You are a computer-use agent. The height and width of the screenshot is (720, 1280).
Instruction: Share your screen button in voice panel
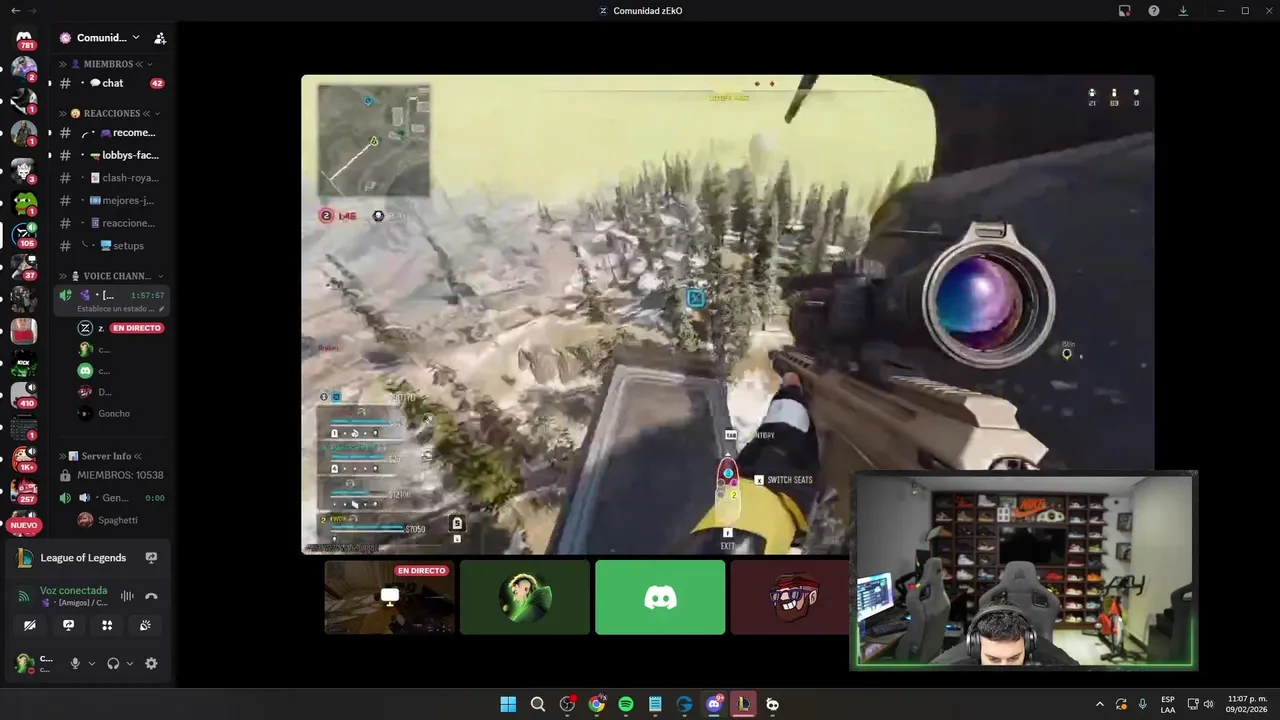[68, 625]
